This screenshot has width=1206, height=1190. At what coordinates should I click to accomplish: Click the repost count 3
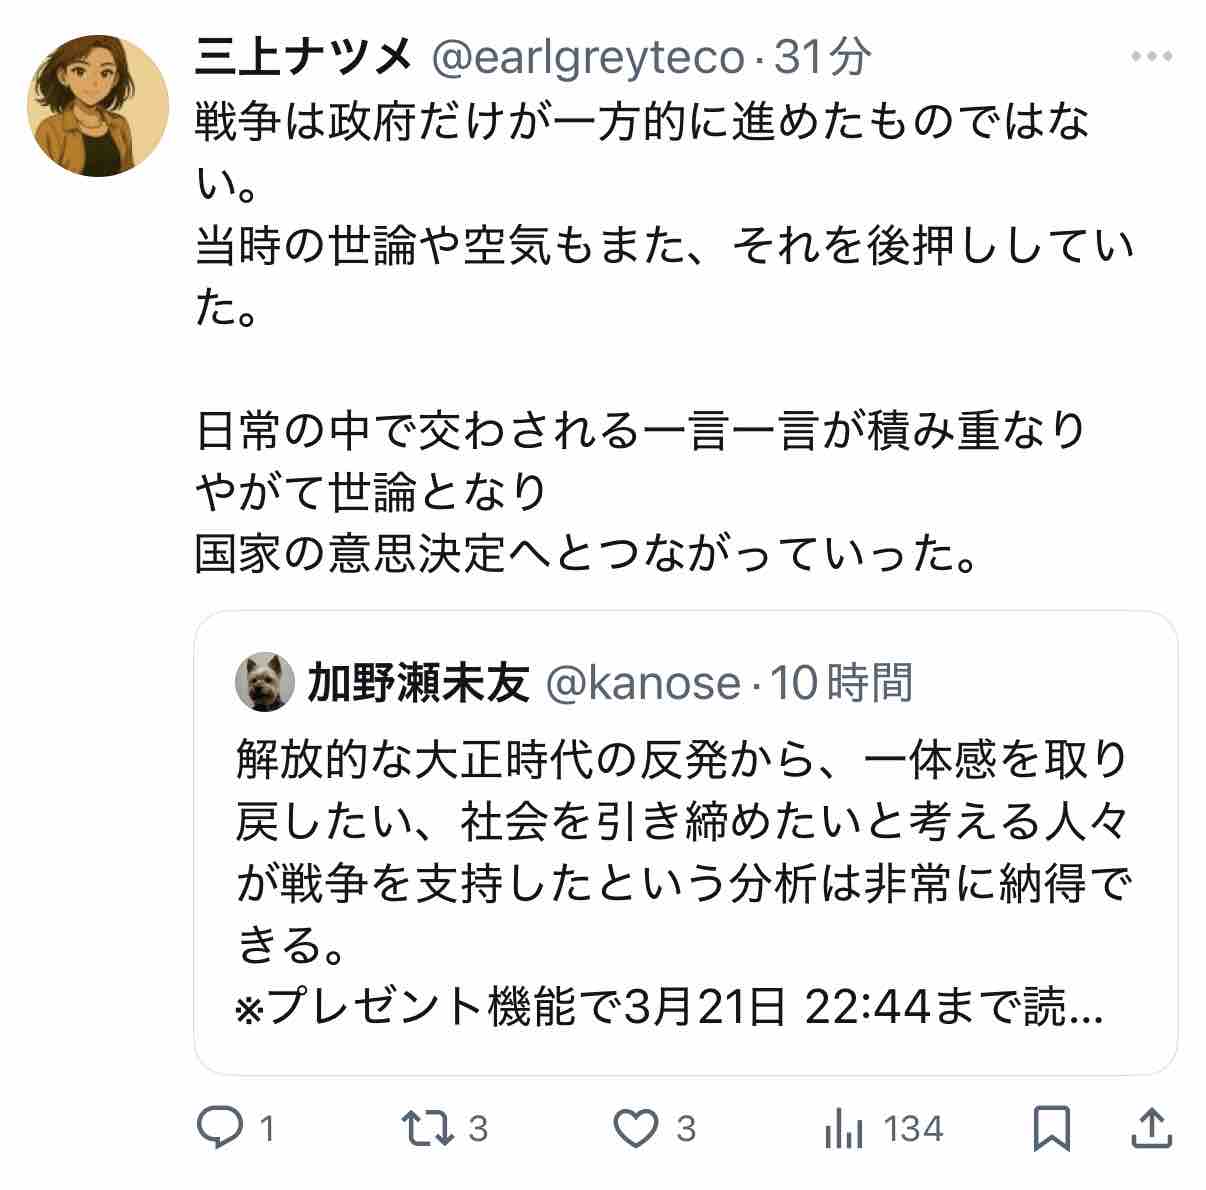(x=478, y=1130)
